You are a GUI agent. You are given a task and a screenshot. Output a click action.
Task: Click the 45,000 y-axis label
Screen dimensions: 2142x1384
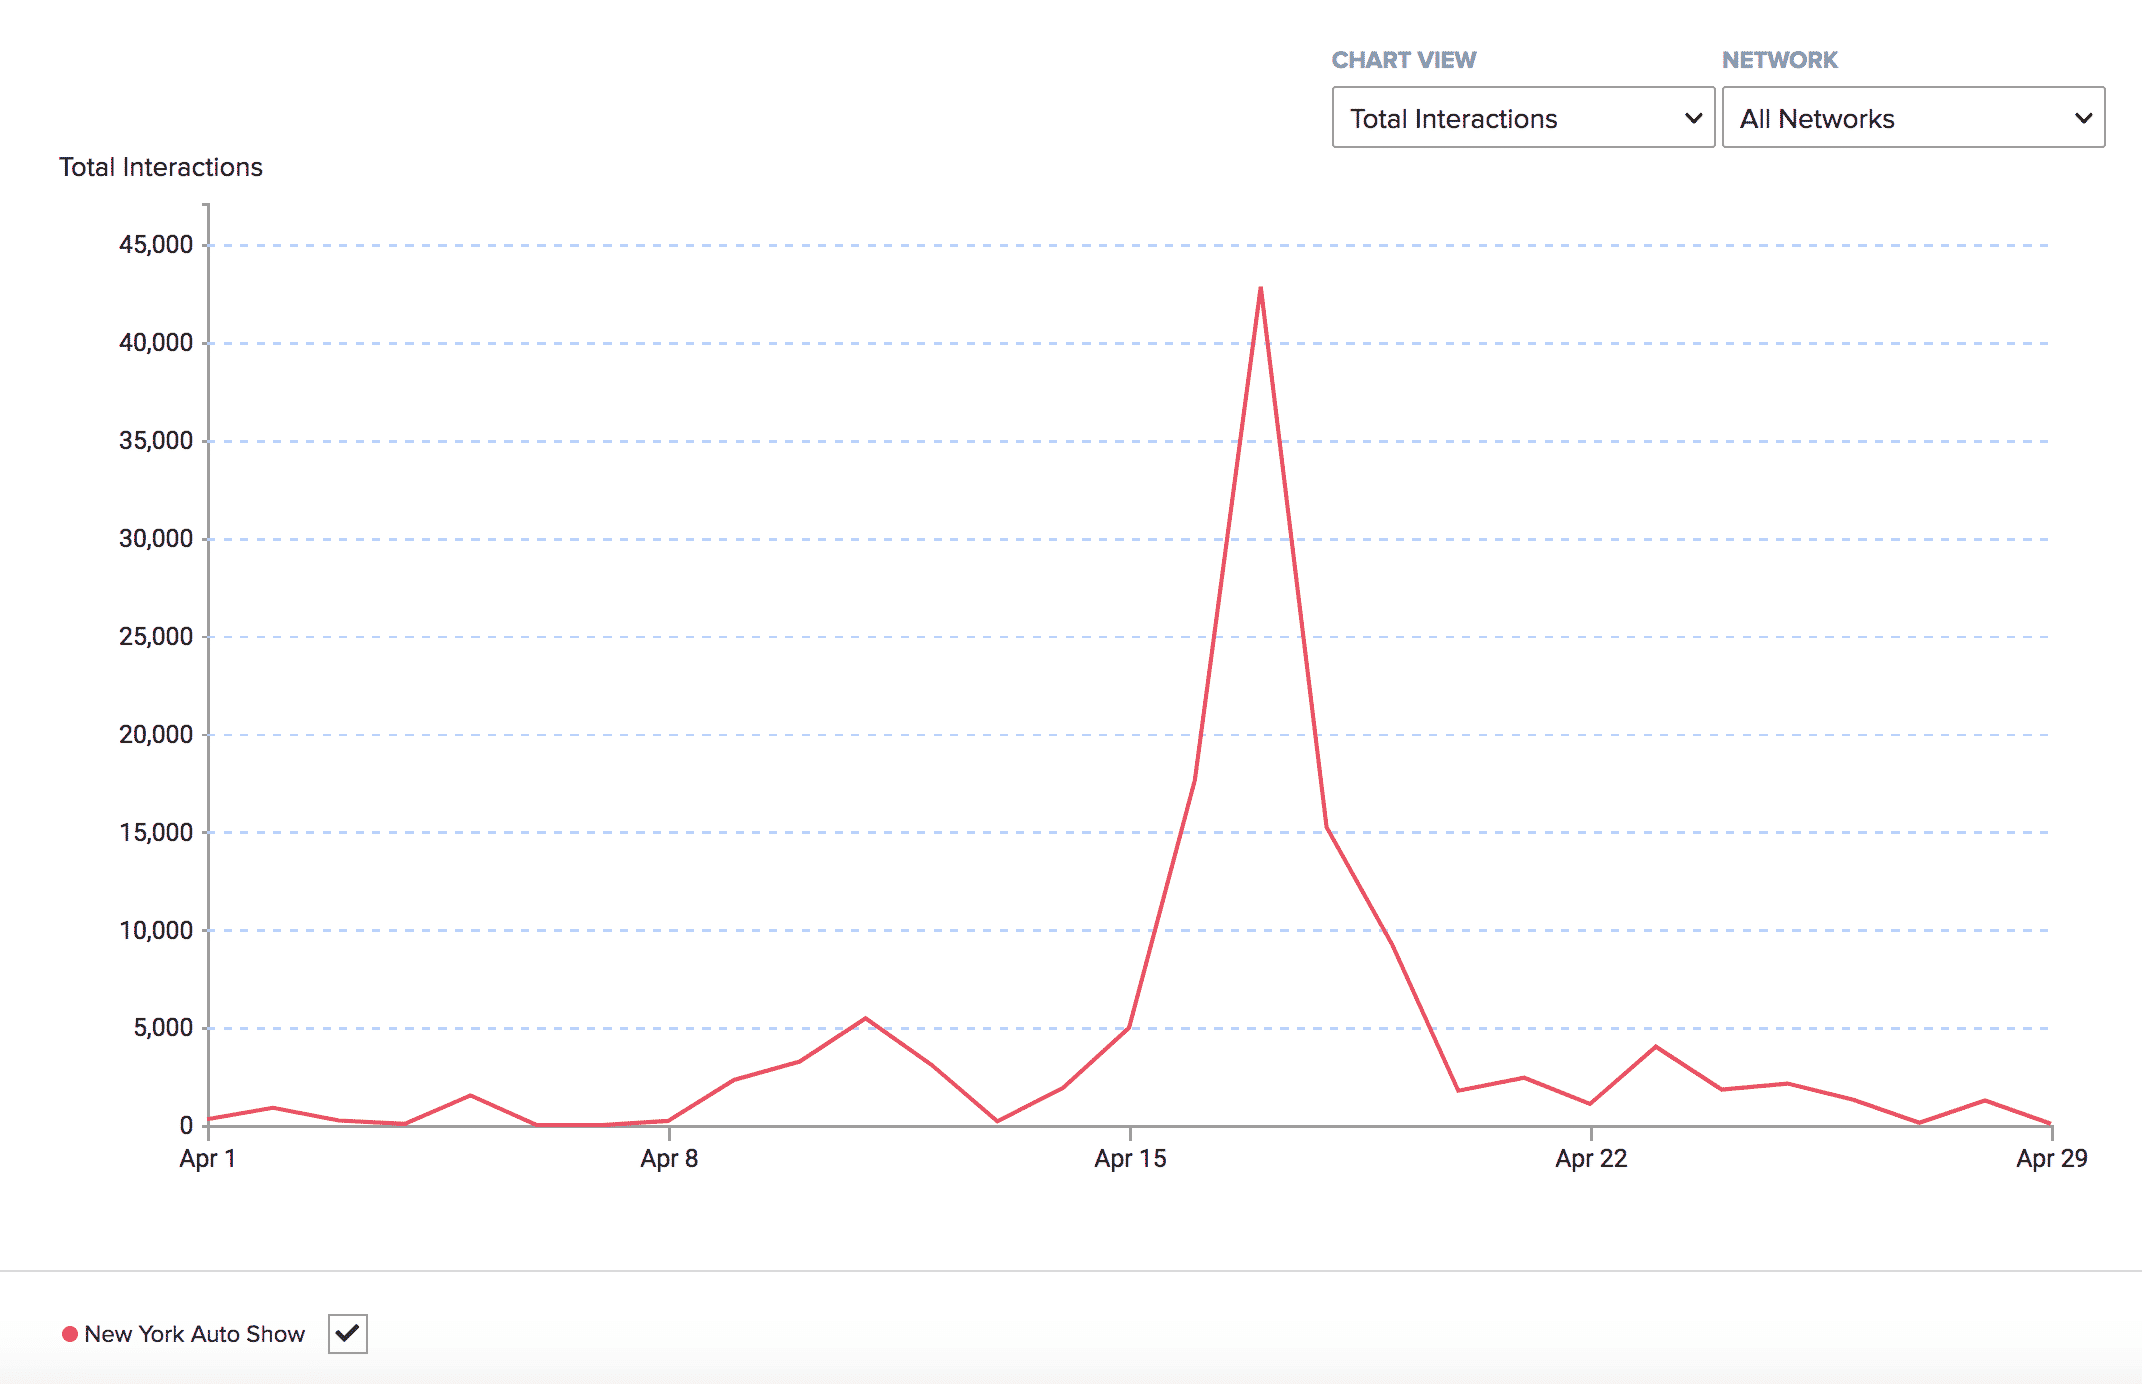click(x=156, y=244)
